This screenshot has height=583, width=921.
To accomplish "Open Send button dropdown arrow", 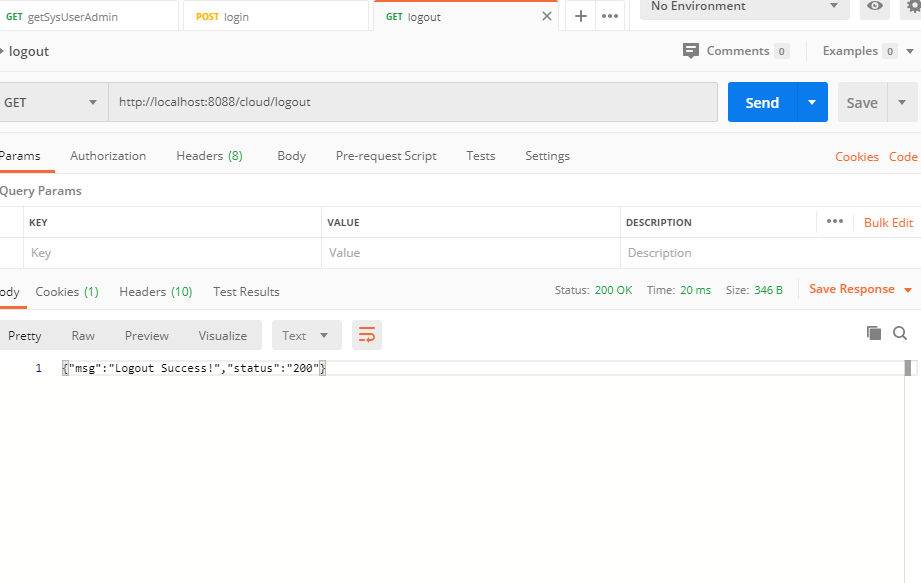I will [x=812, y=102].
